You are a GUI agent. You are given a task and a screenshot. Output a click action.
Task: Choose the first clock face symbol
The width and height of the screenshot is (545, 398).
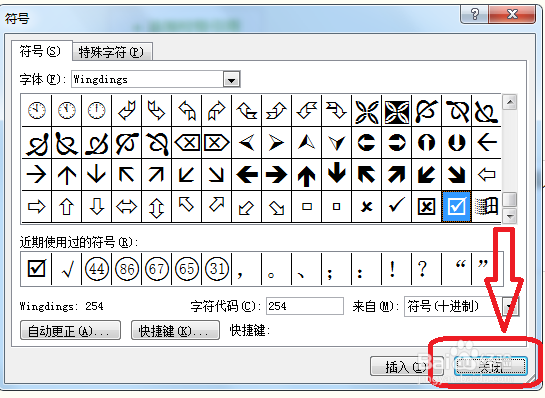[36, 111]
